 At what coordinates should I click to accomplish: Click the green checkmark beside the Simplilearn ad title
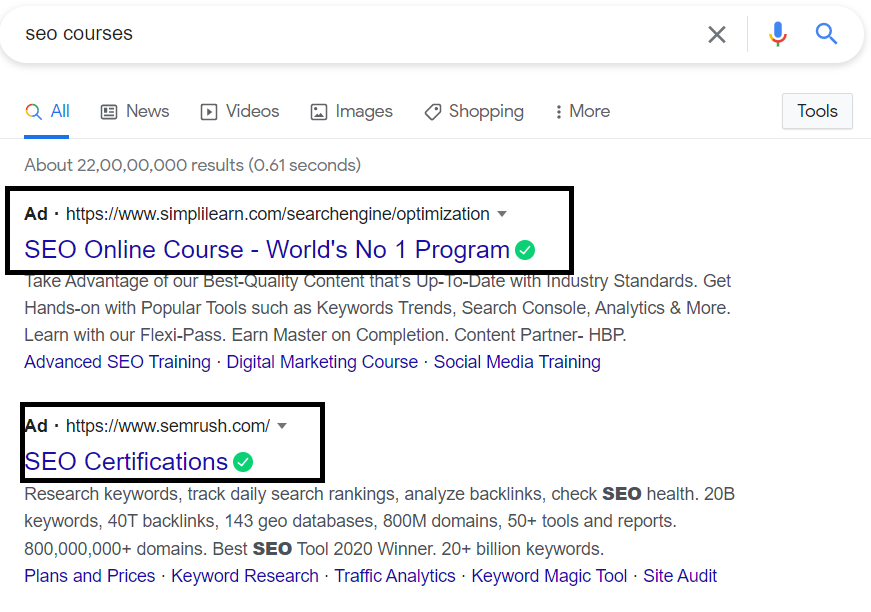point(525,250)
